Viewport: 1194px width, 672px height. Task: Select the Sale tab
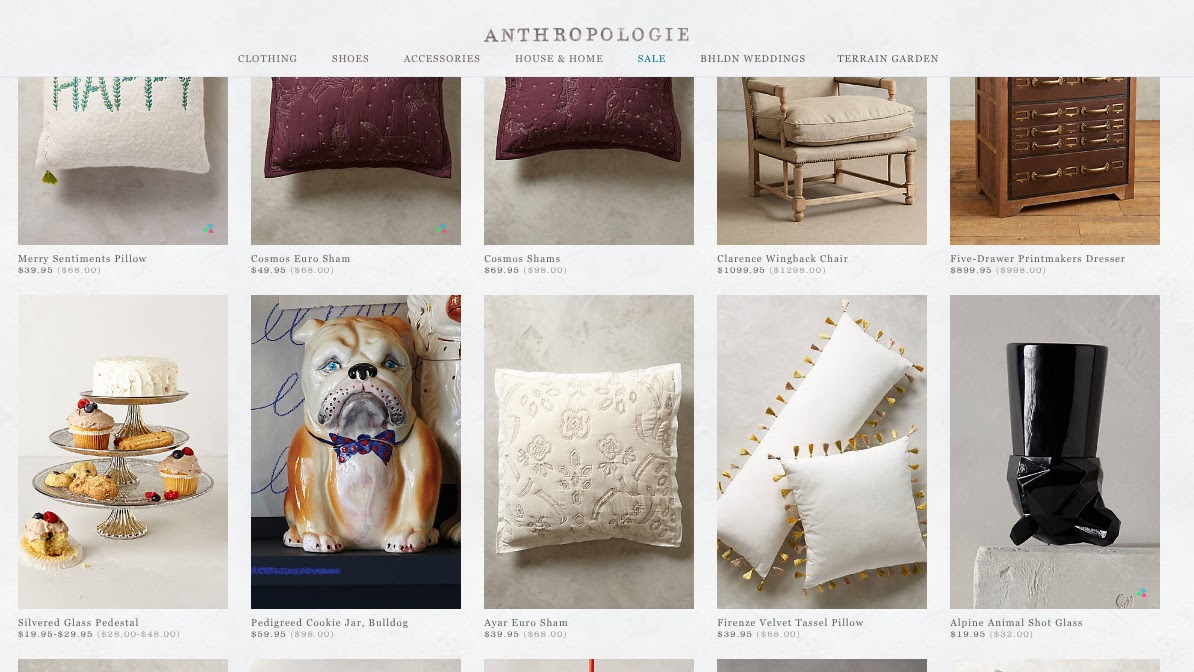652,59
